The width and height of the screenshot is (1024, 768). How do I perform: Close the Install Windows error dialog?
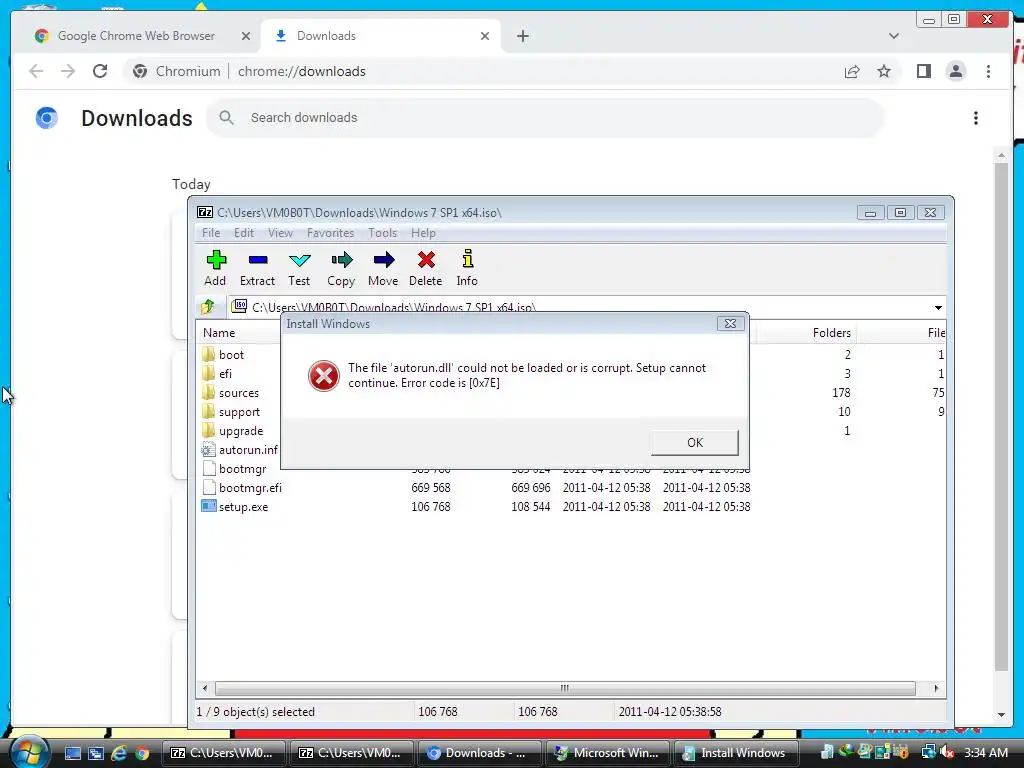730,323
